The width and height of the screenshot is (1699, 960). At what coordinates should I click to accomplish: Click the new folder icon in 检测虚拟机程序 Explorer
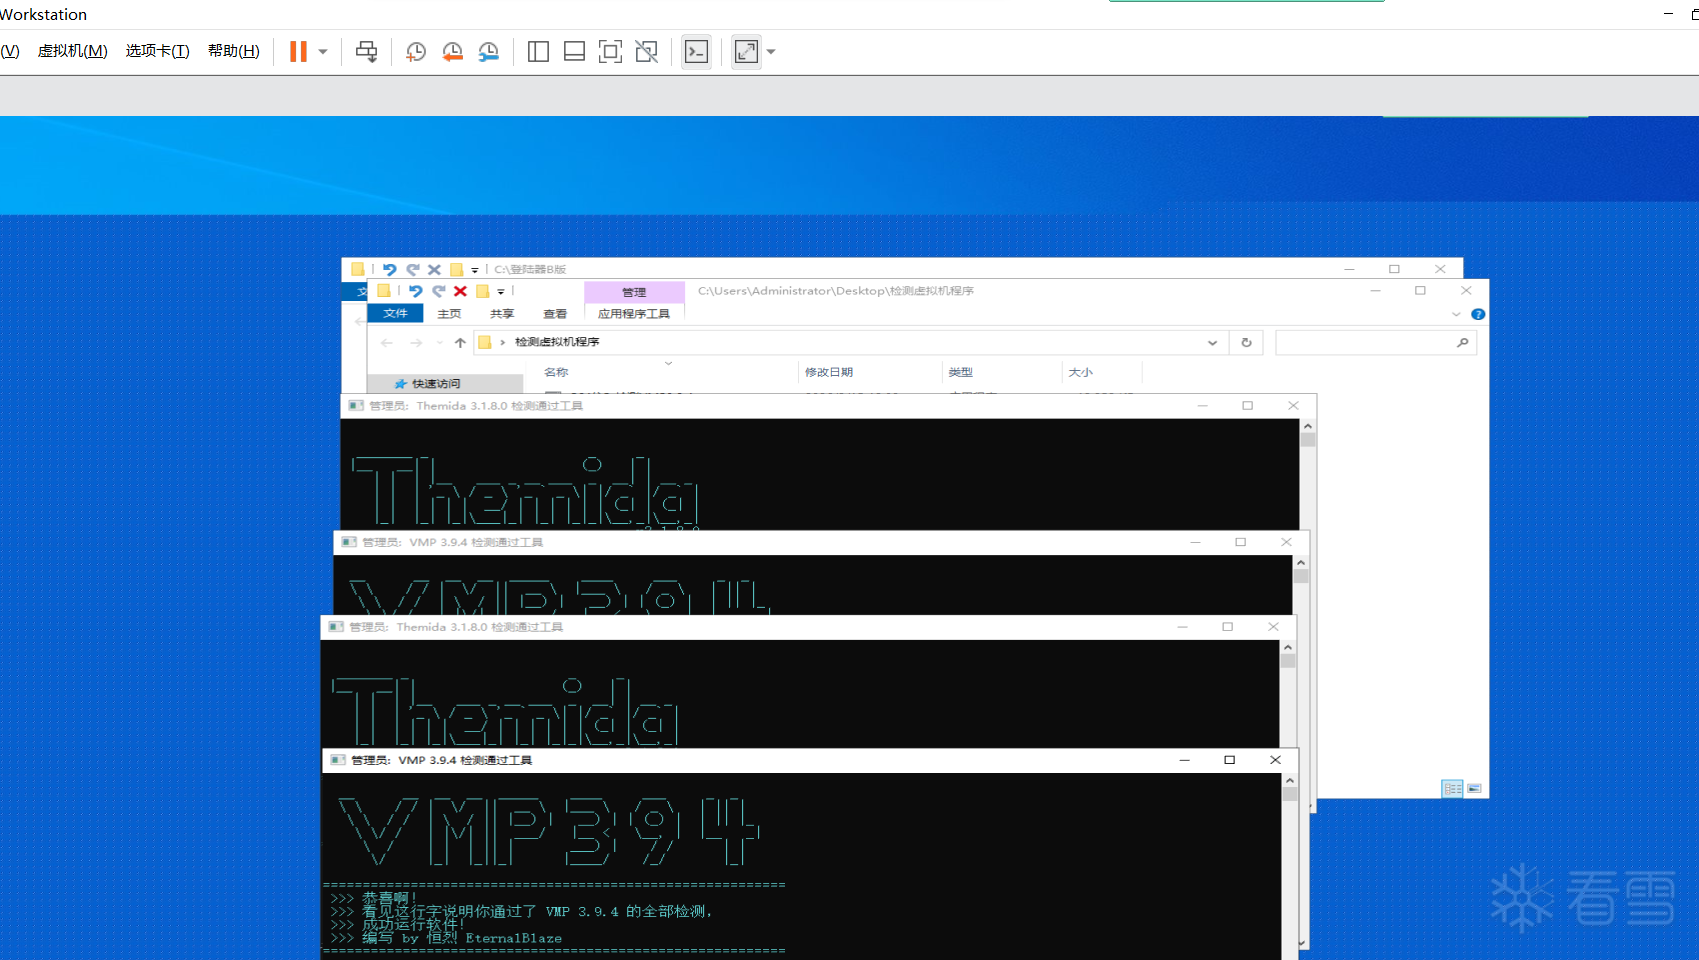pos(482,291)
